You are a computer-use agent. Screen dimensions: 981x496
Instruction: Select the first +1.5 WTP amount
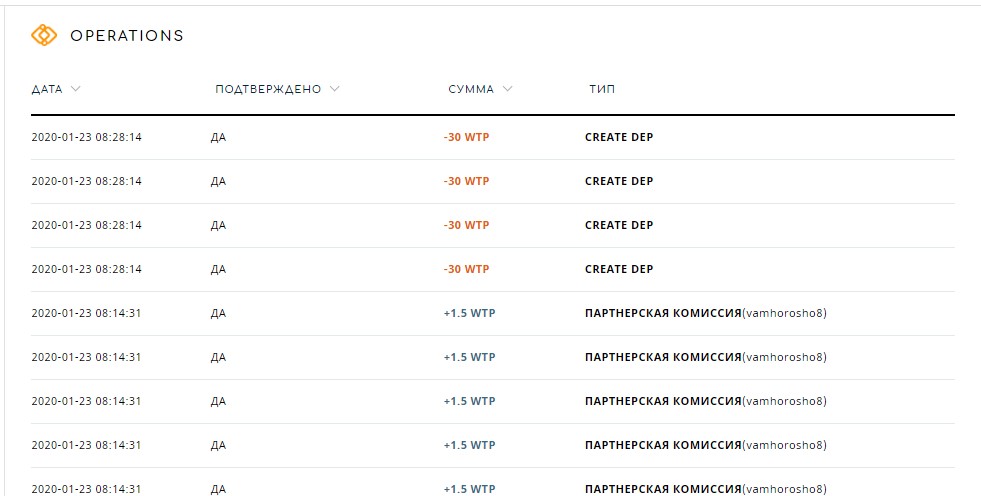click(469, 313)
